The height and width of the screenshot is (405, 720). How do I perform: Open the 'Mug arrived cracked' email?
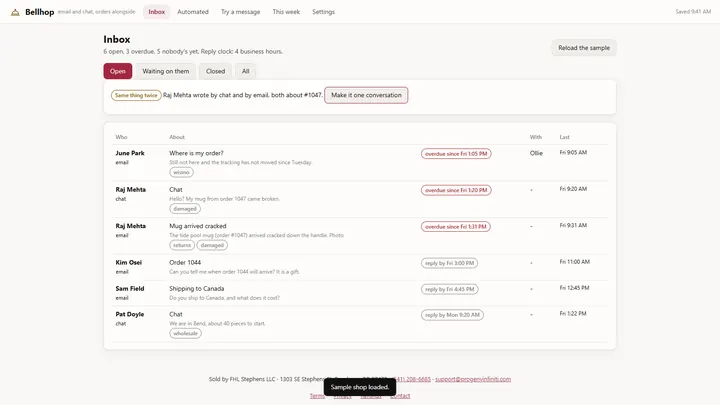(360, 235)
